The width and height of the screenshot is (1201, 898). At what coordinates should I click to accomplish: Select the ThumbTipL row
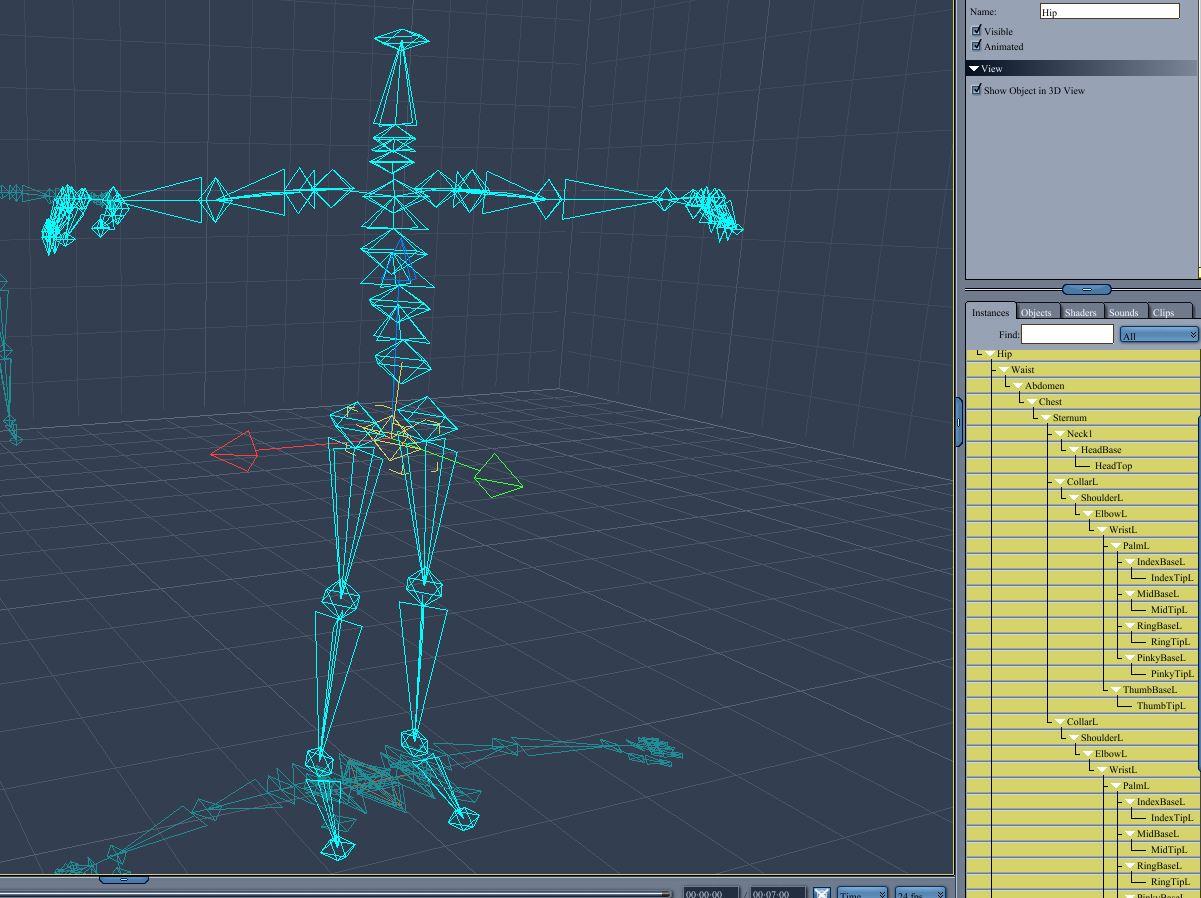click(x=1083, y=706)
